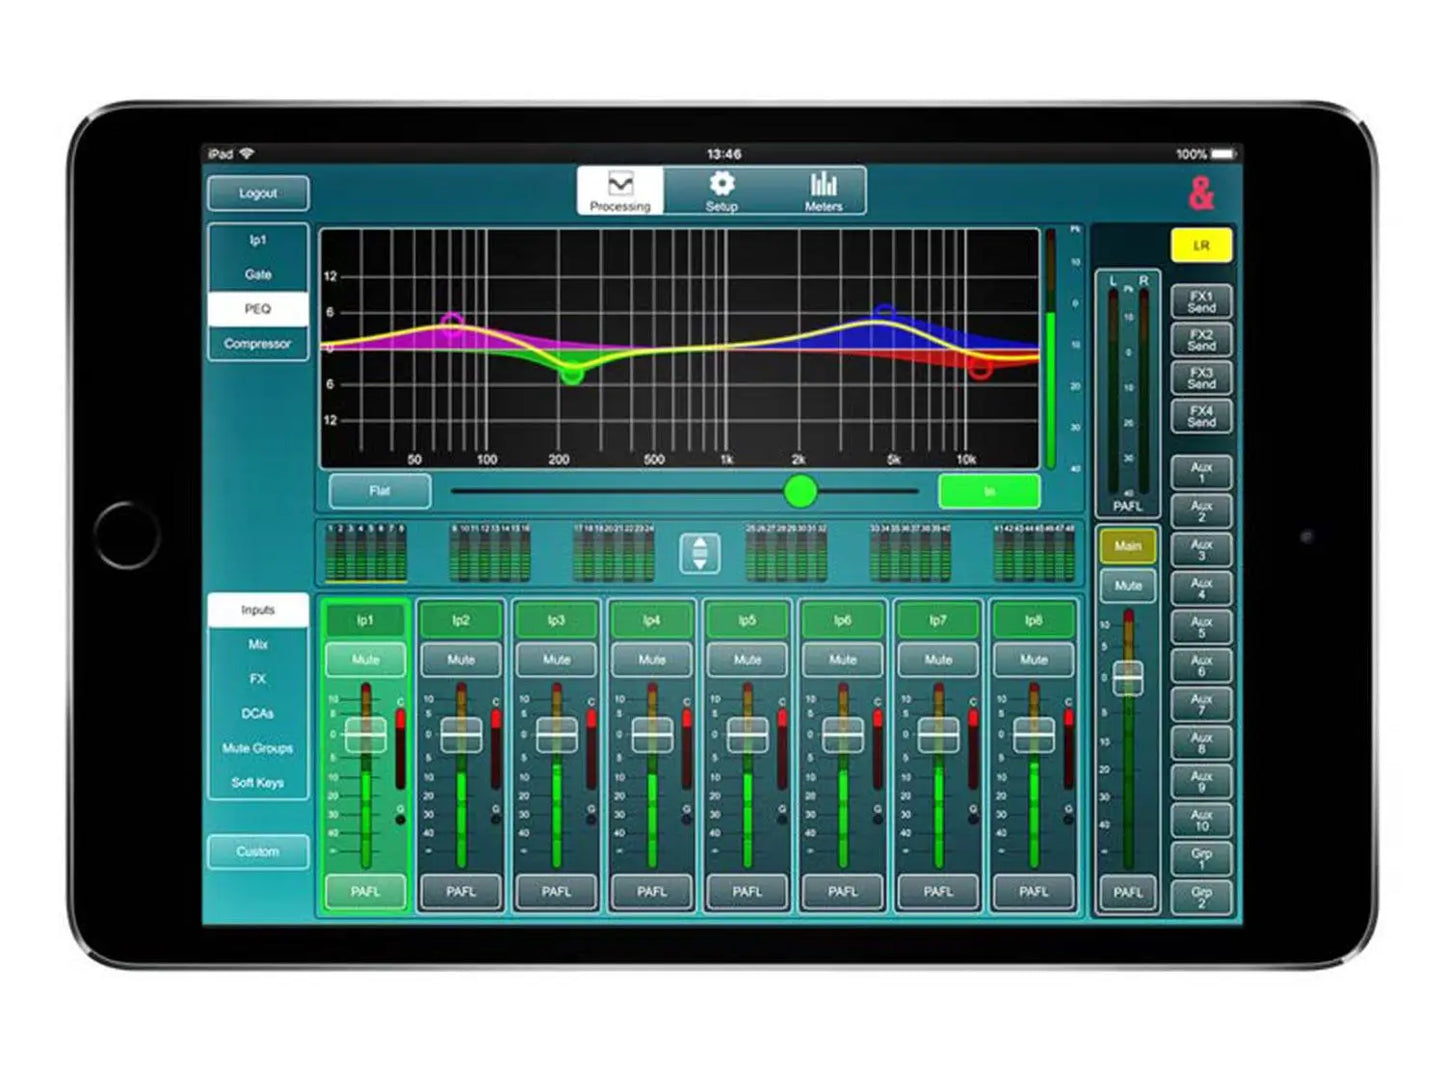Jump to channels 9-16 meter bank
The height and width of the screenshot is (1071, 1445).
490,553
